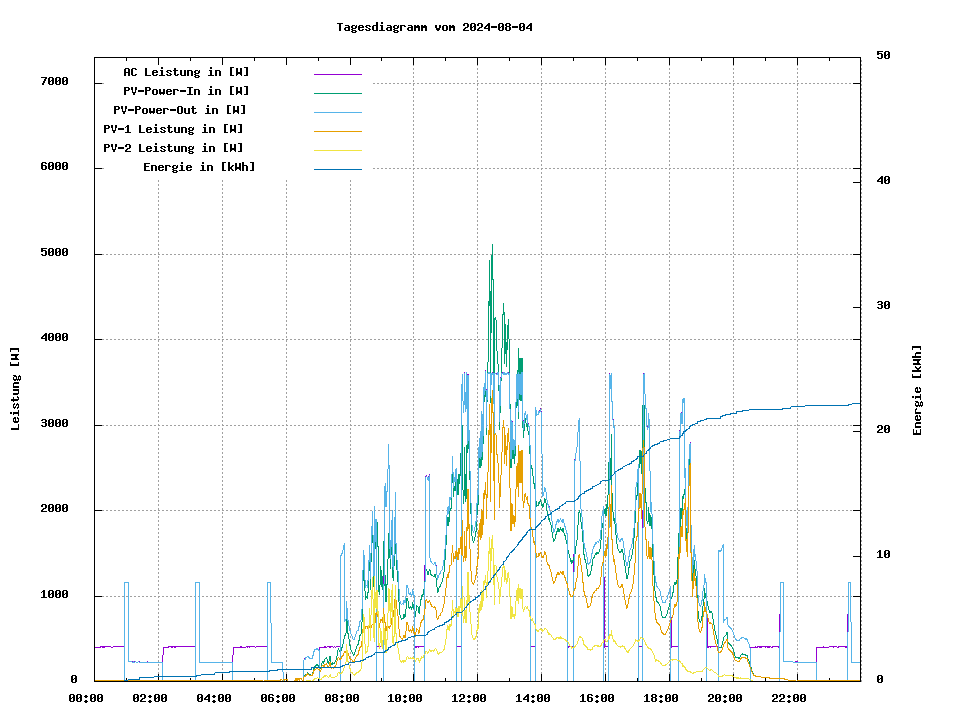This screenshot has height=720, width=960.
Task: Select the 20 tick on the right axis
Action: (x=883, y=430)
